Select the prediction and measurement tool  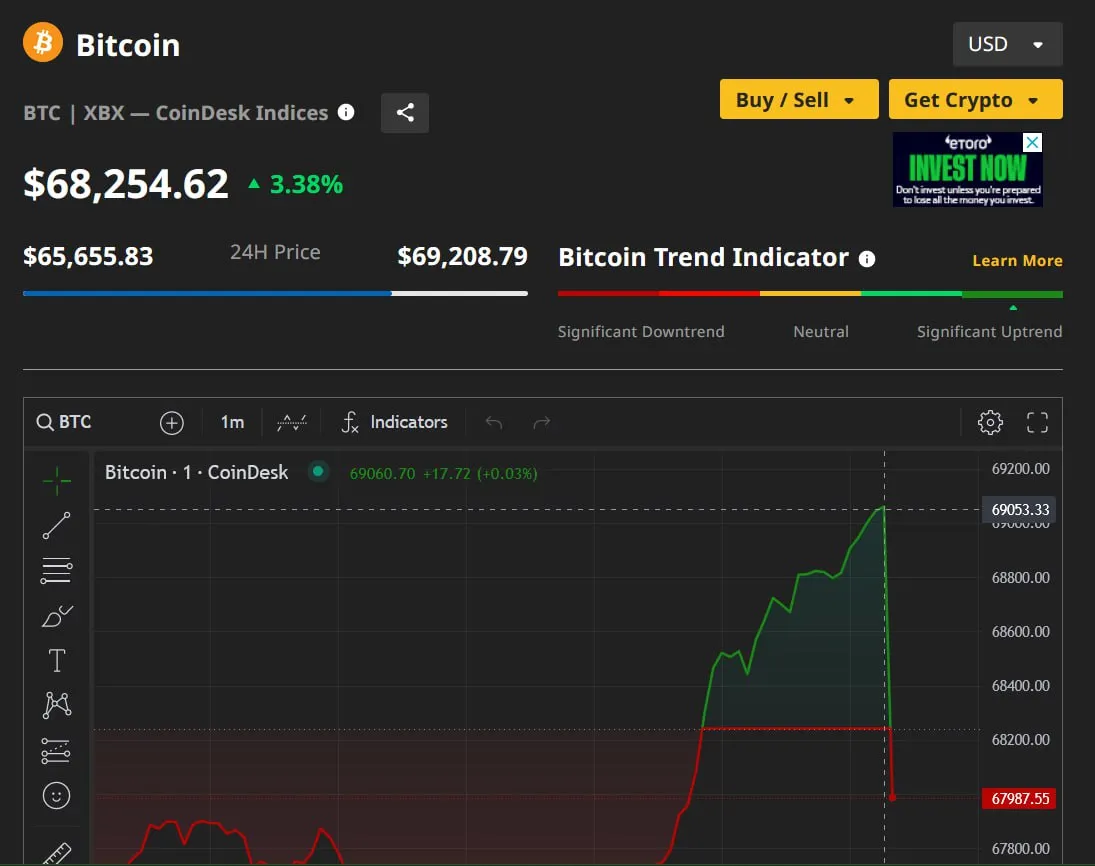56,751
